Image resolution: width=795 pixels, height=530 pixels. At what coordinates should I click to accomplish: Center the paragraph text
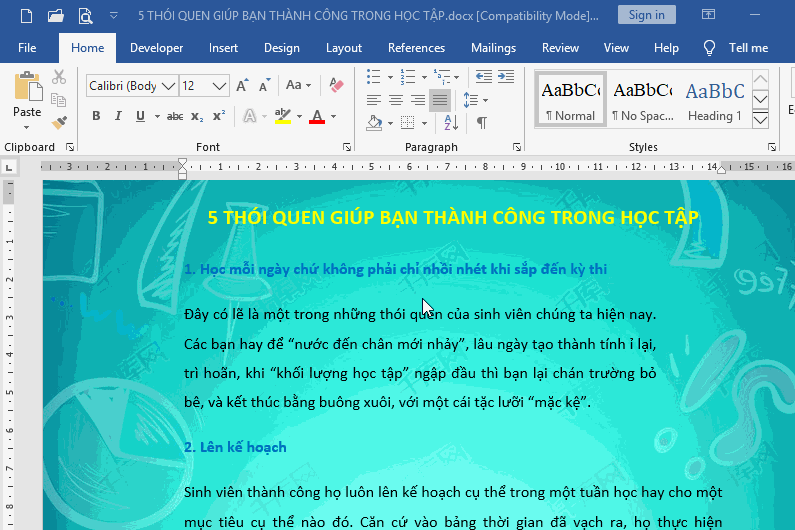point(396,100)
